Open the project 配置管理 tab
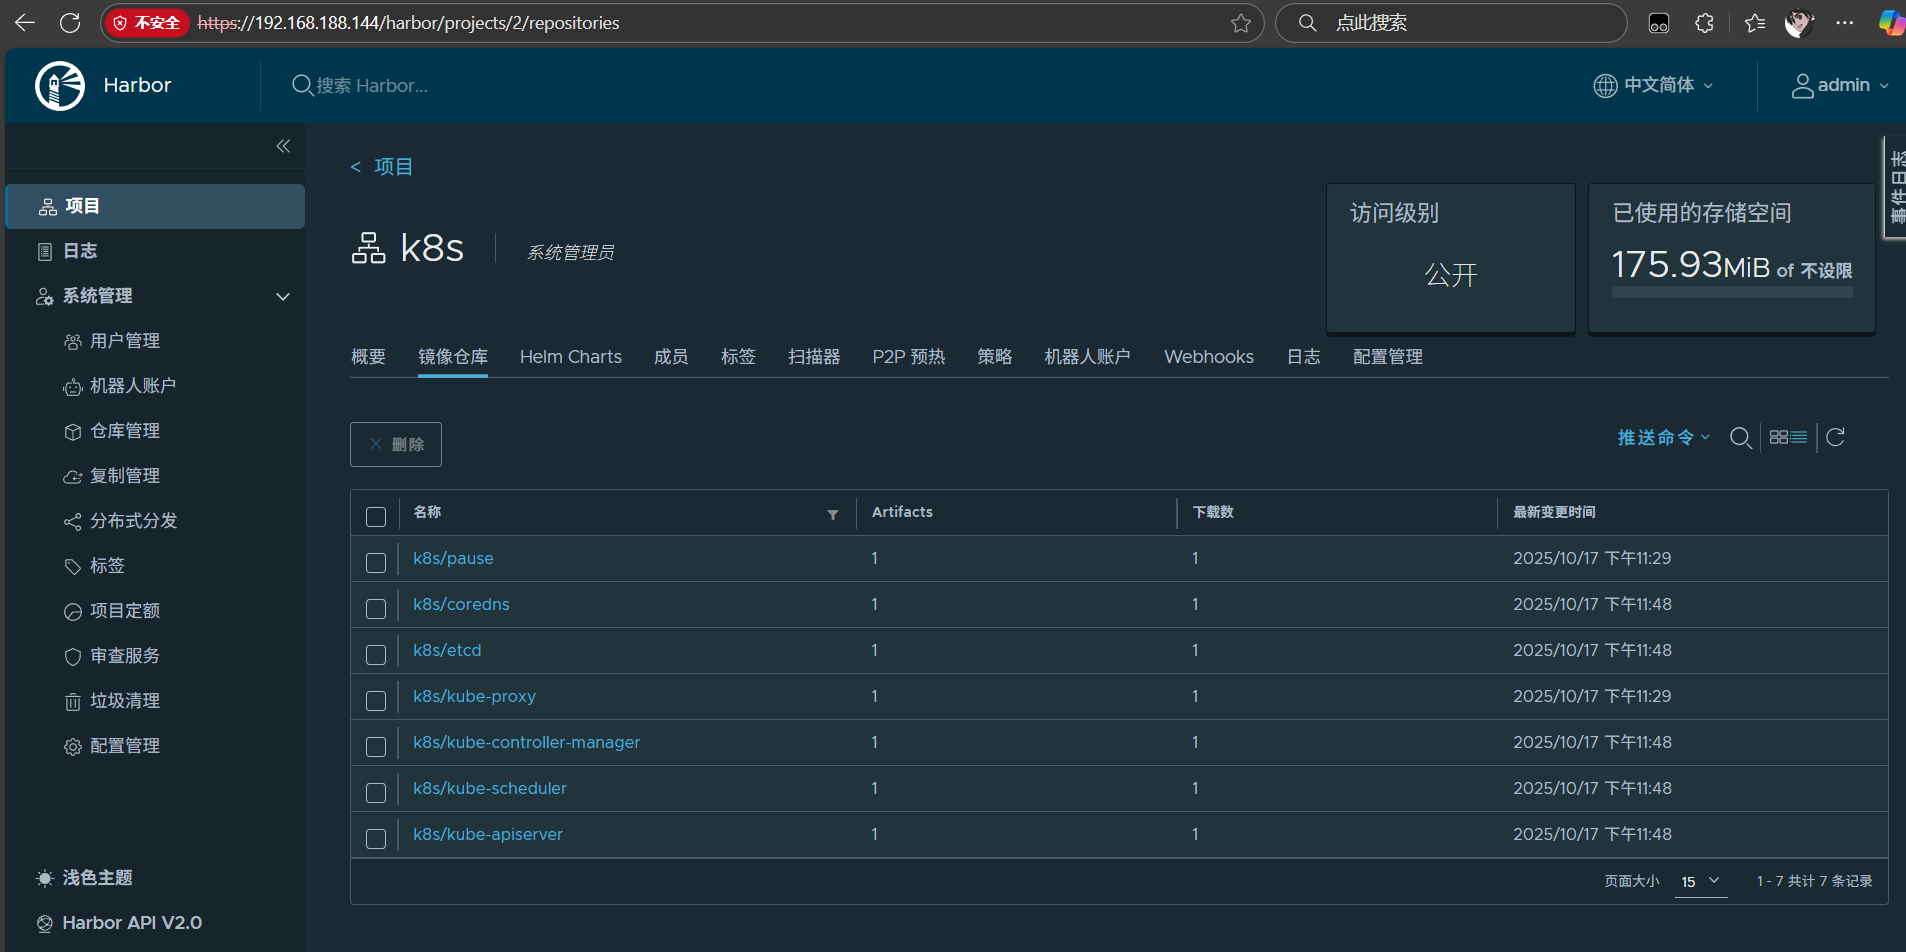Screen dimensions: 1906x952 (x=1388, y=357)
